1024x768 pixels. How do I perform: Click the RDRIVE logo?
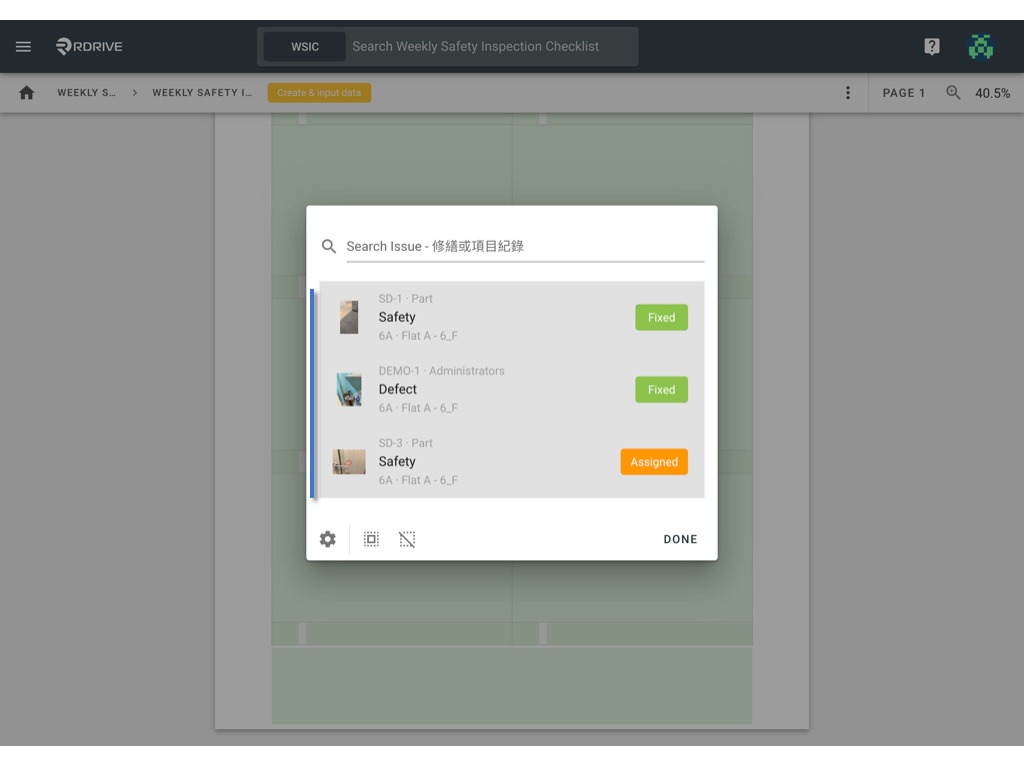coord(89,46)
